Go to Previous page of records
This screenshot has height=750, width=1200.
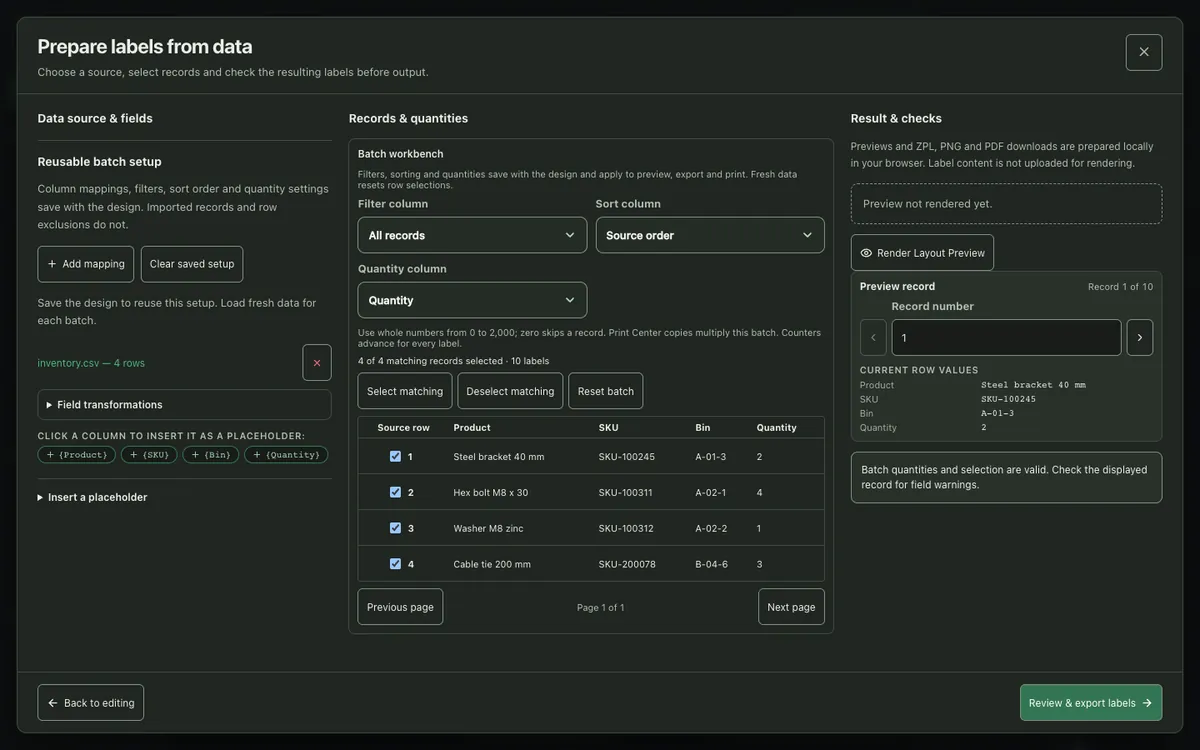[400, 607]
